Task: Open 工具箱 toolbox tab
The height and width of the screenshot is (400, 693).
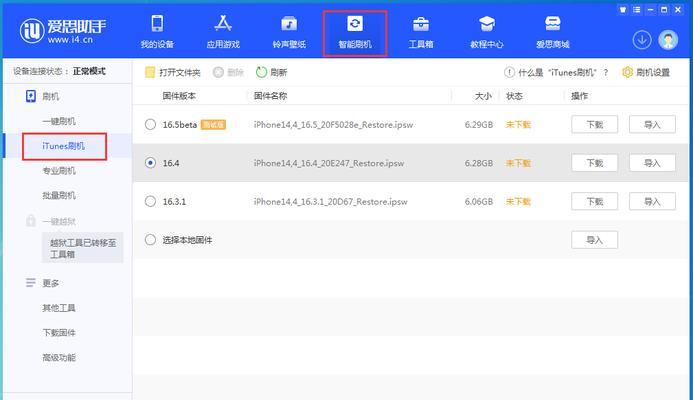Action: [x=421, y=31]
